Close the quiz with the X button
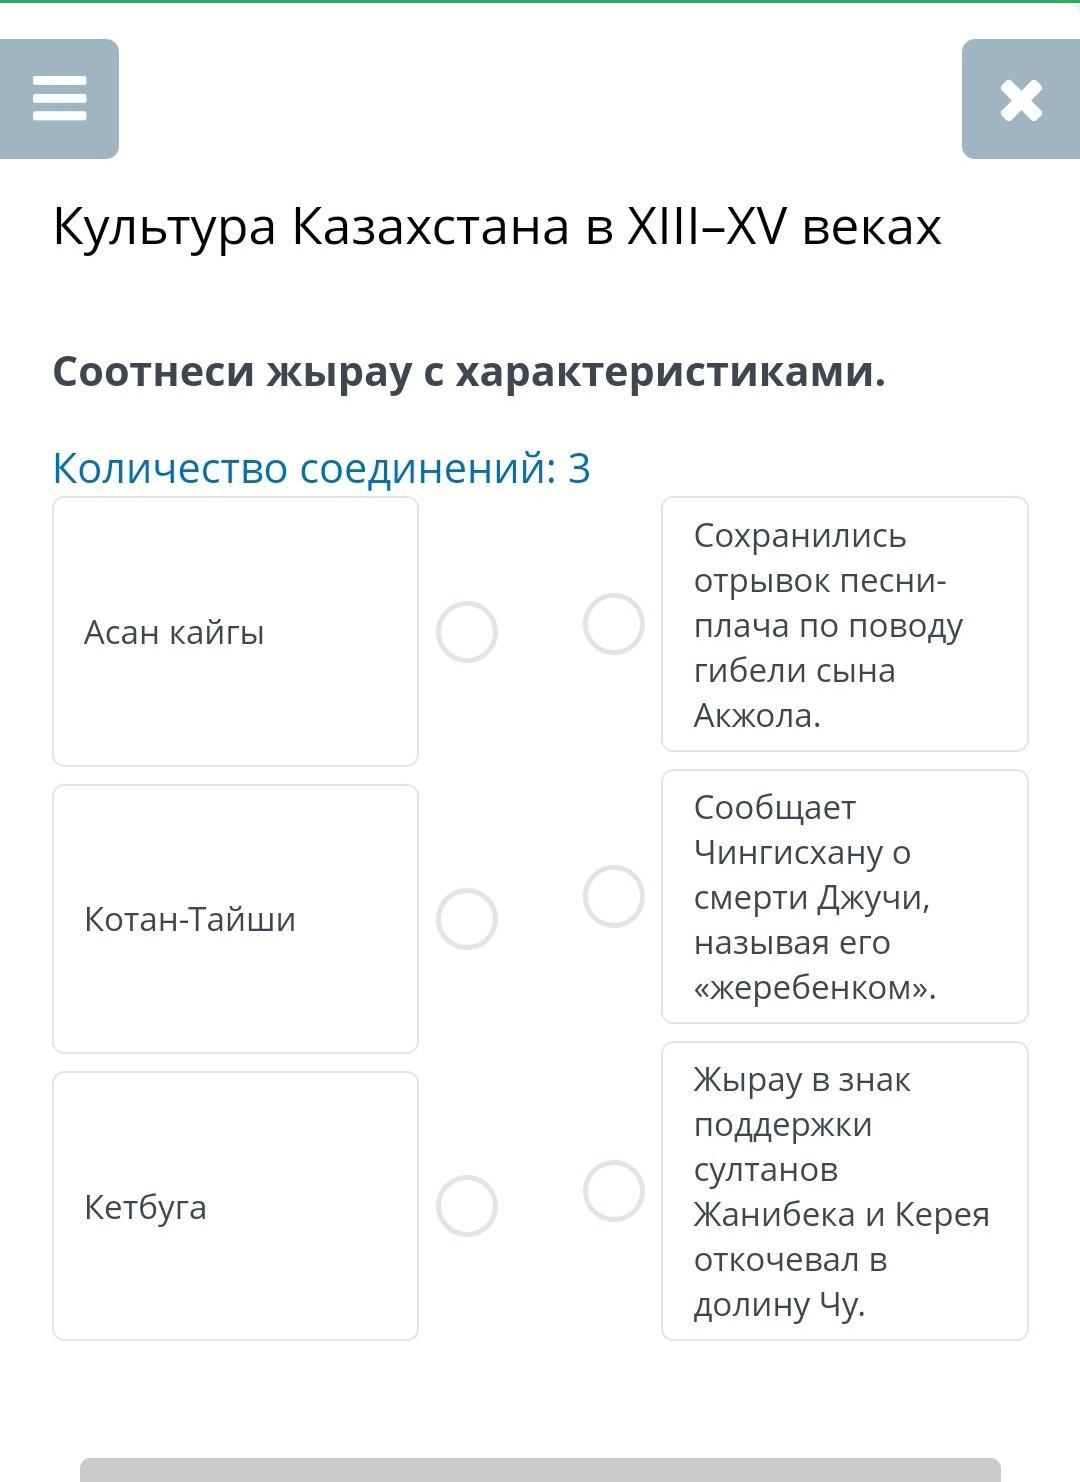Viewport: 1080px width, 1482px height. coord(1020,99)
